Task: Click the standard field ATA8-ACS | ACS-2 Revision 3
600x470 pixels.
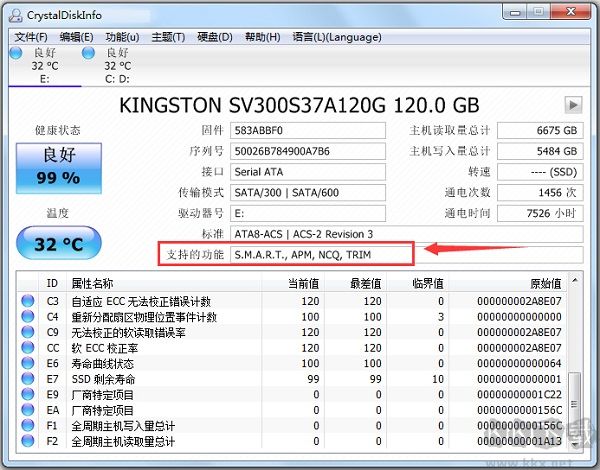Action: [407, 234]
